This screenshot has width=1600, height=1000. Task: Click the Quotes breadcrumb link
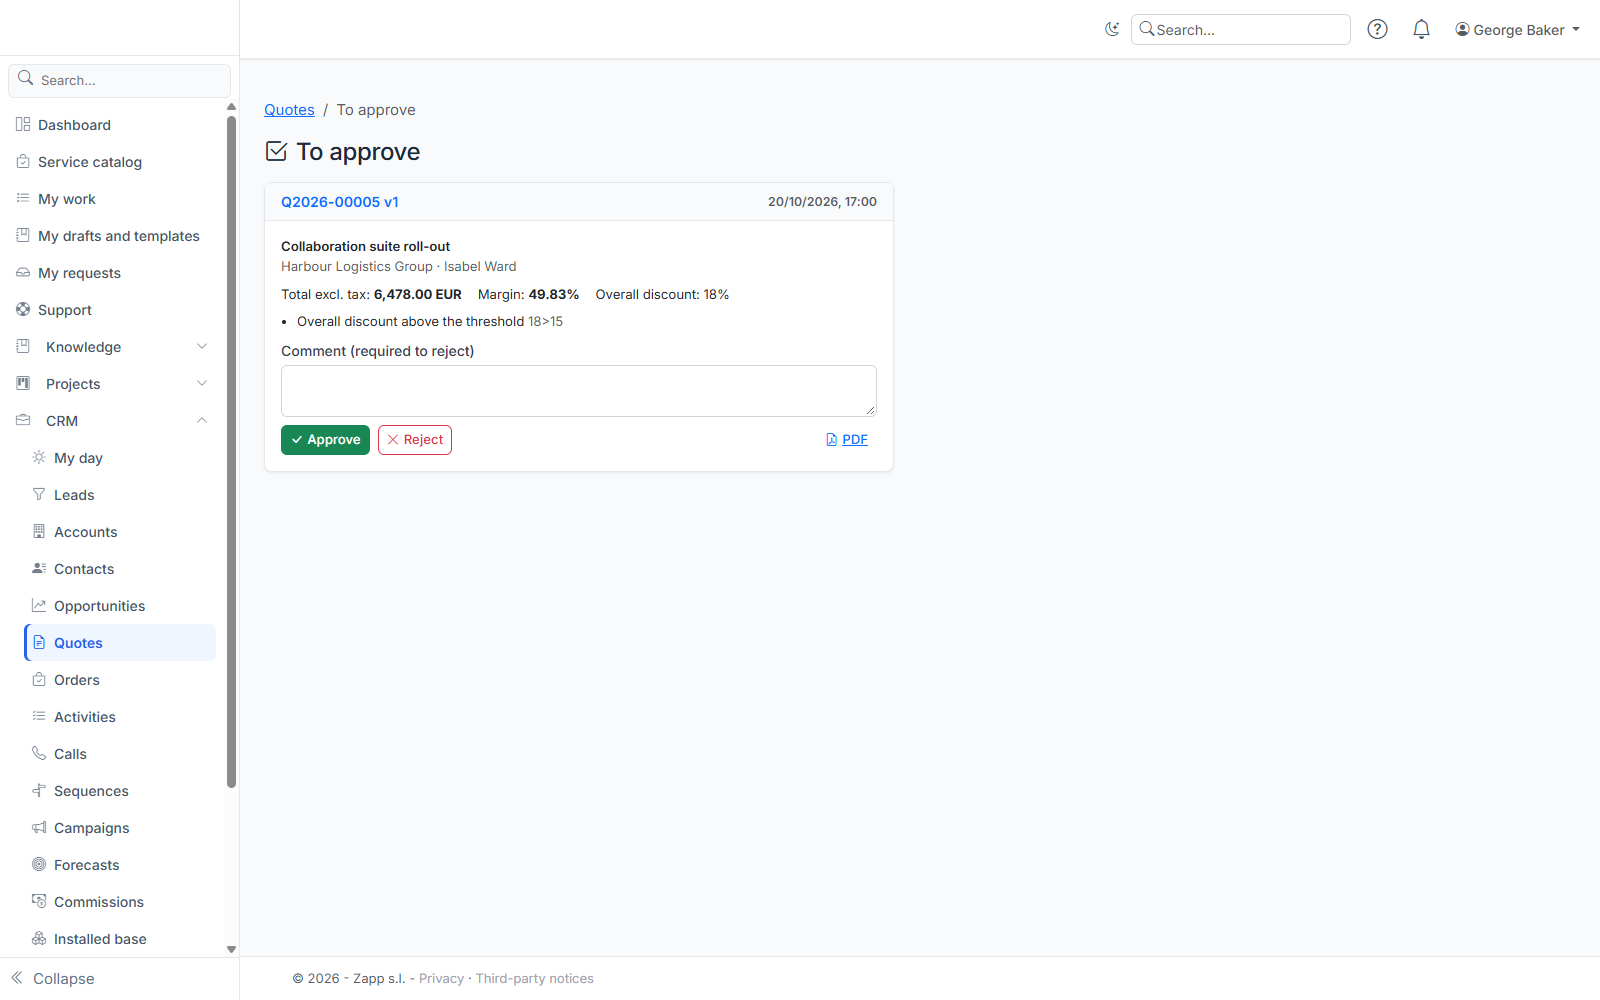289,110
